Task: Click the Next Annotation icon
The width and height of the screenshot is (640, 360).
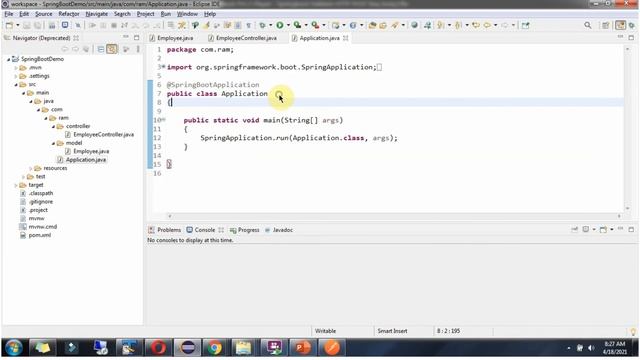Action: tap(440, 25)
